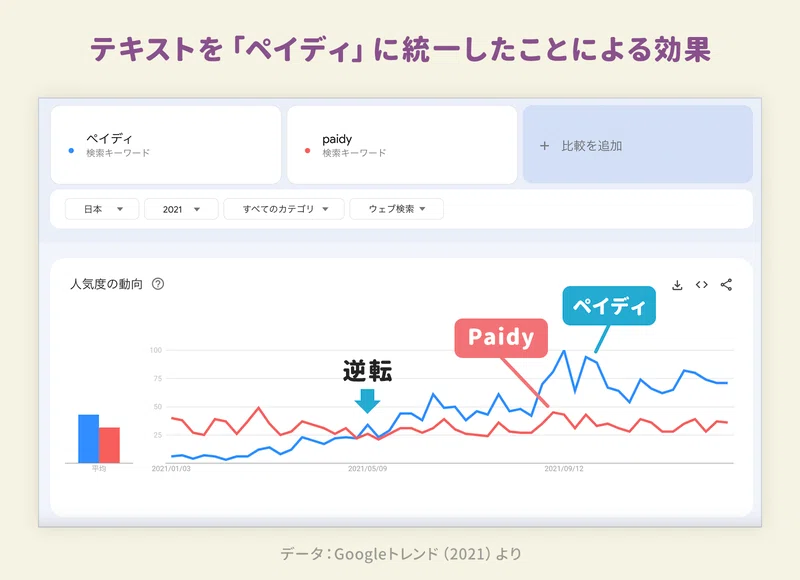
Task: Click the red dot beside paidy term
Action: [307, 151]
